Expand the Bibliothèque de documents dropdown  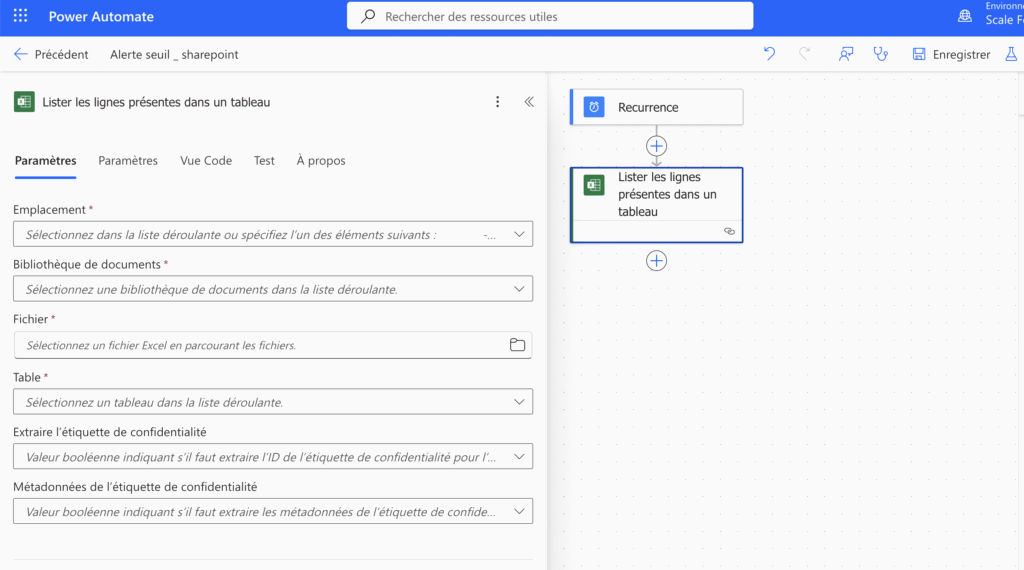coord(518,289)
